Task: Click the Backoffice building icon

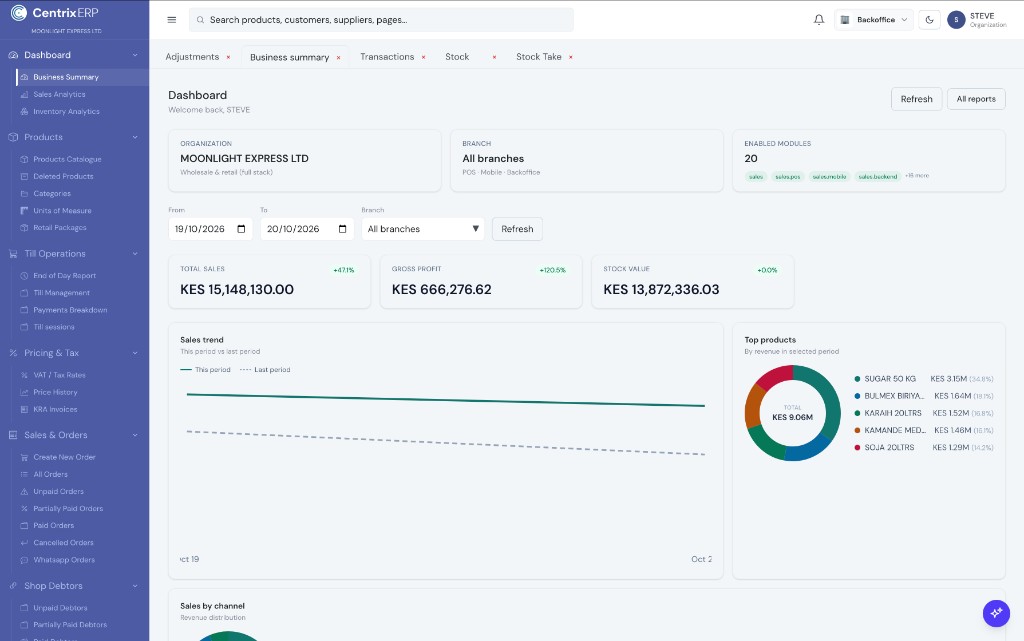Action: [844, 20]
